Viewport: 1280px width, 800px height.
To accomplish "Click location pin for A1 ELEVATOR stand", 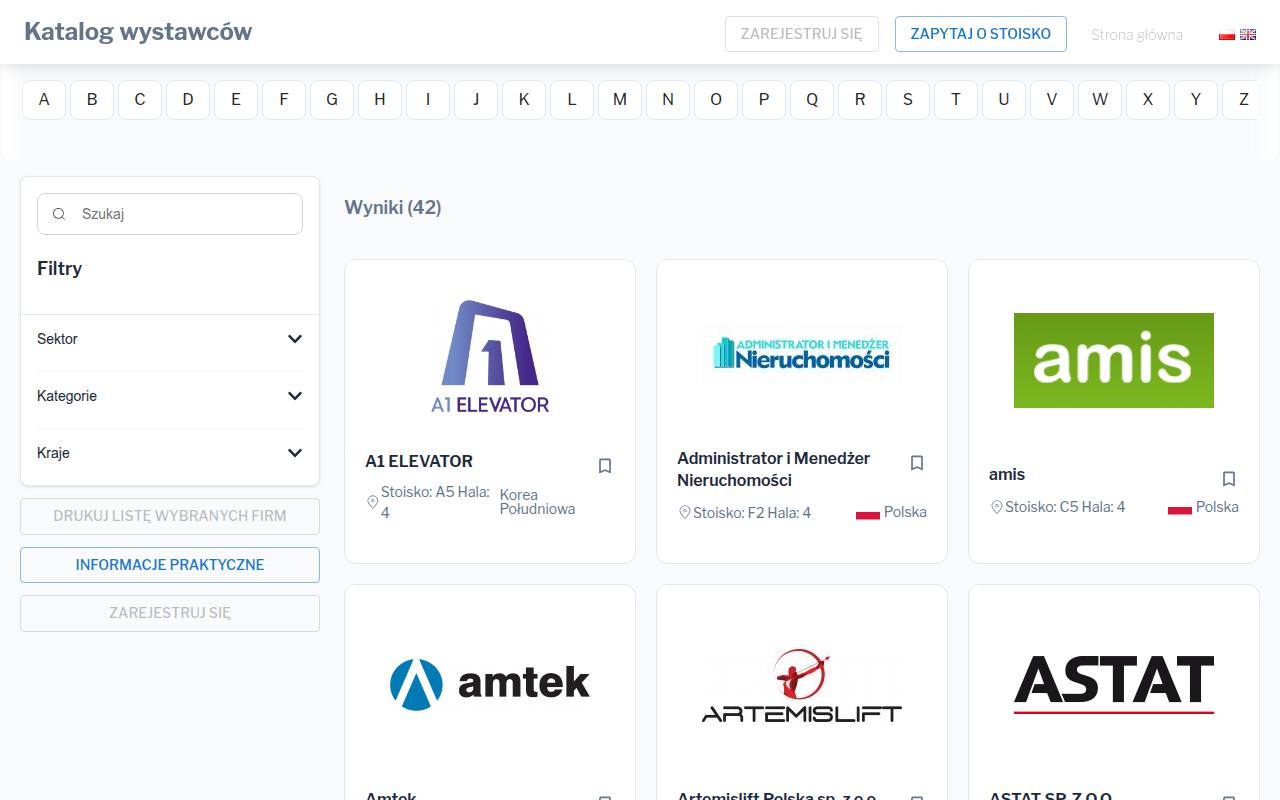I will (373, 502).
